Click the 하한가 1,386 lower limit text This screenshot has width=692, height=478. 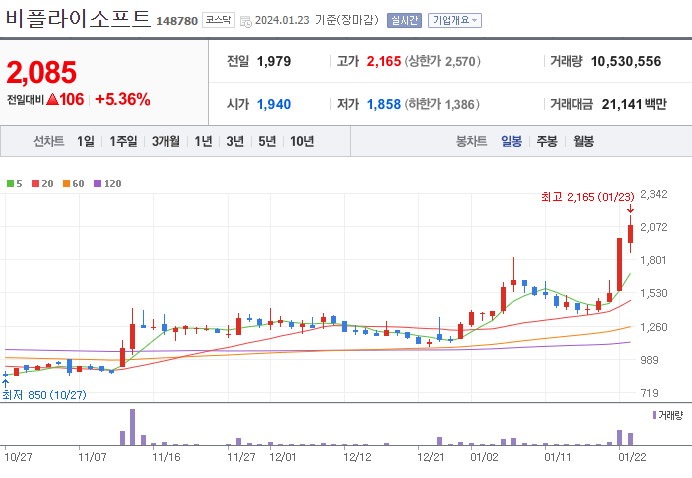coord(443,105)
